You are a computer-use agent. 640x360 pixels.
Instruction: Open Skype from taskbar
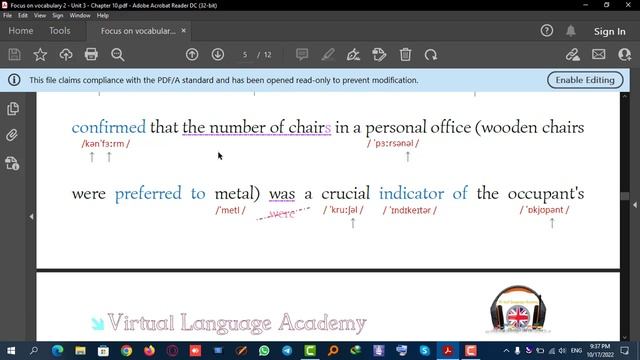(424, 351)
